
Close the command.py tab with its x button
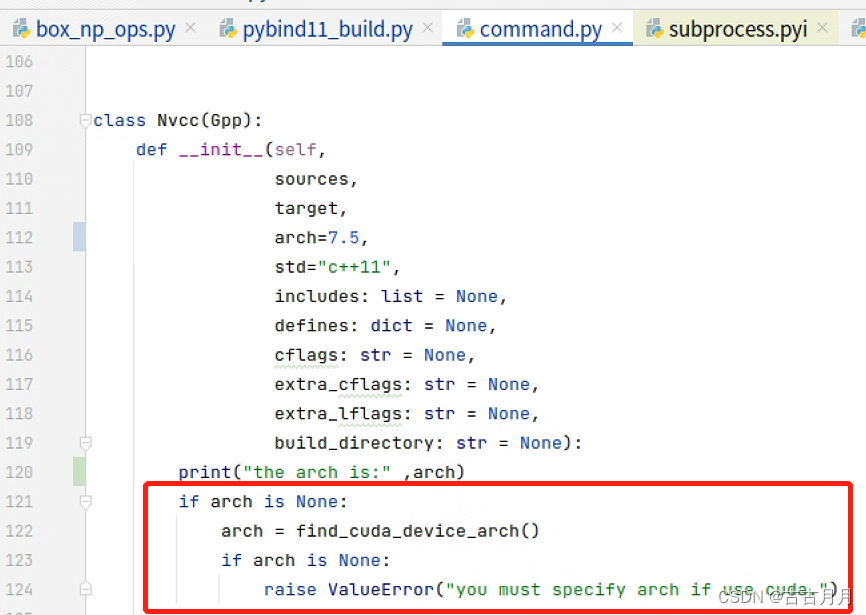click(620, 28)
